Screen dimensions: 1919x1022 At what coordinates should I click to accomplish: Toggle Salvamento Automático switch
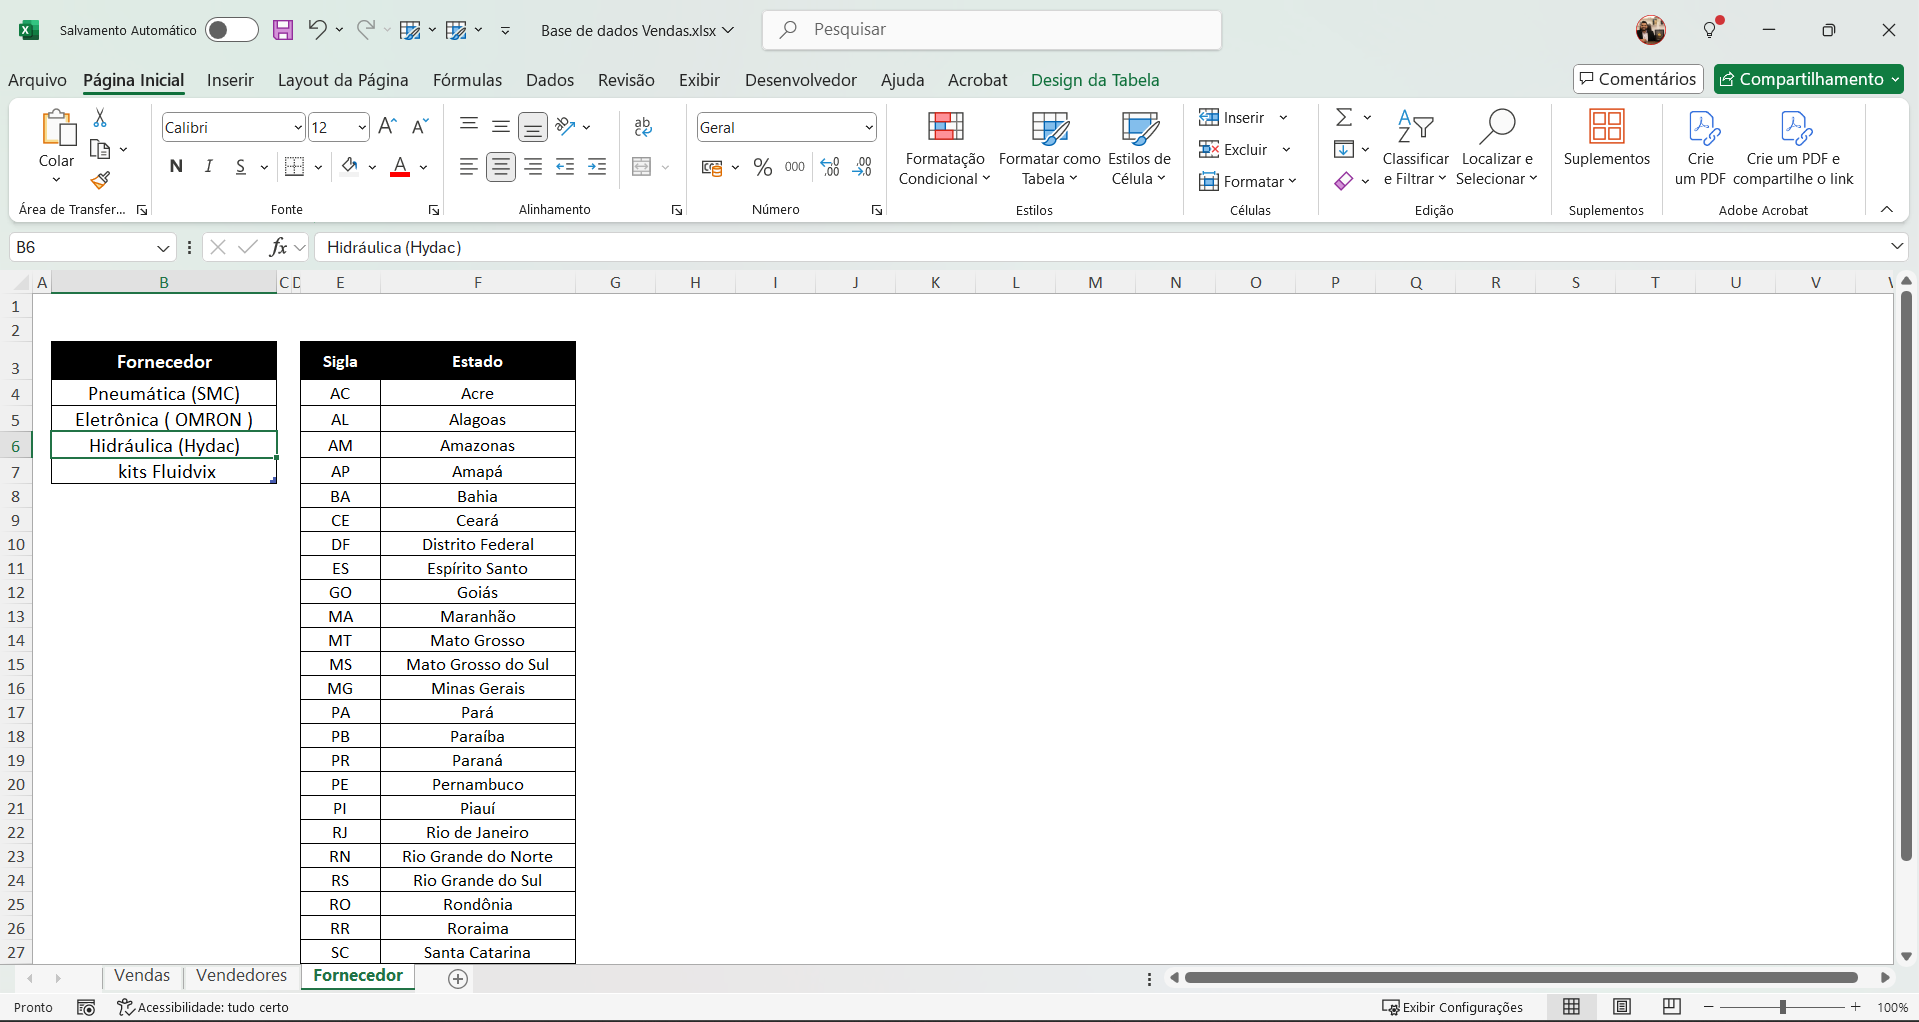[231, 30]
